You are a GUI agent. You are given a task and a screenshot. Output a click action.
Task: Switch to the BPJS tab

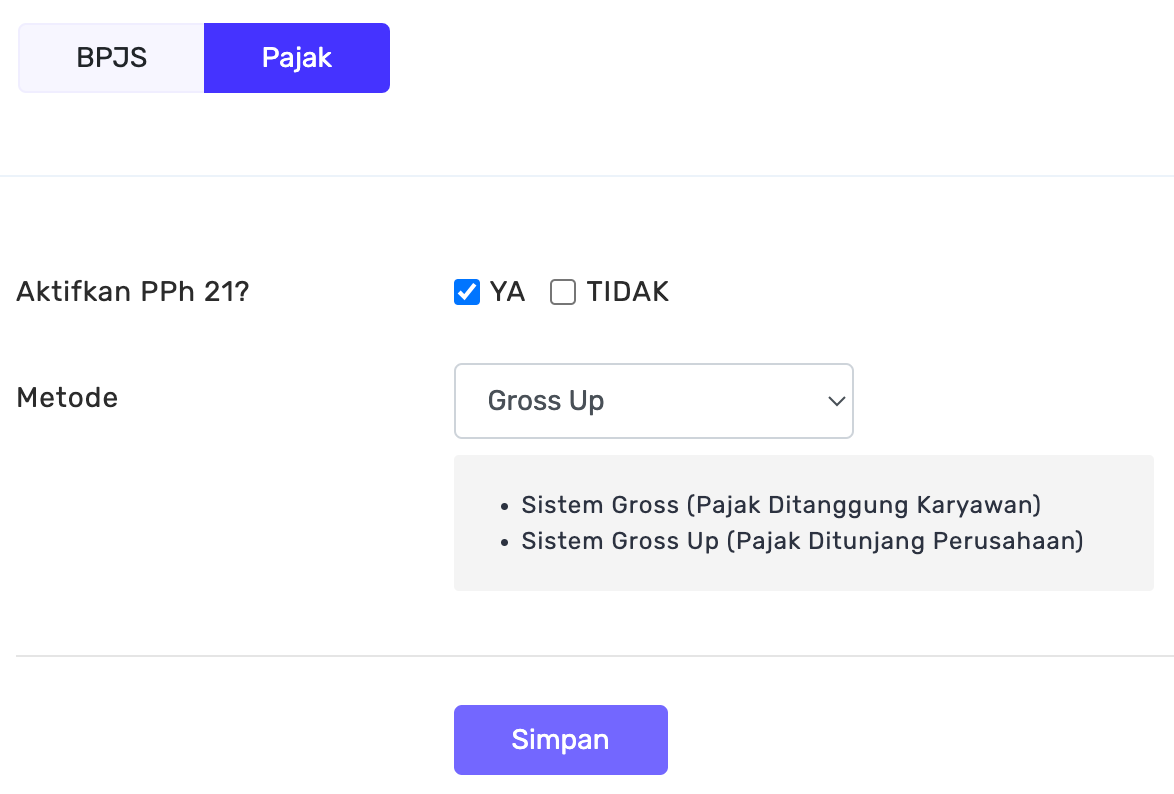tap(110, 58)
